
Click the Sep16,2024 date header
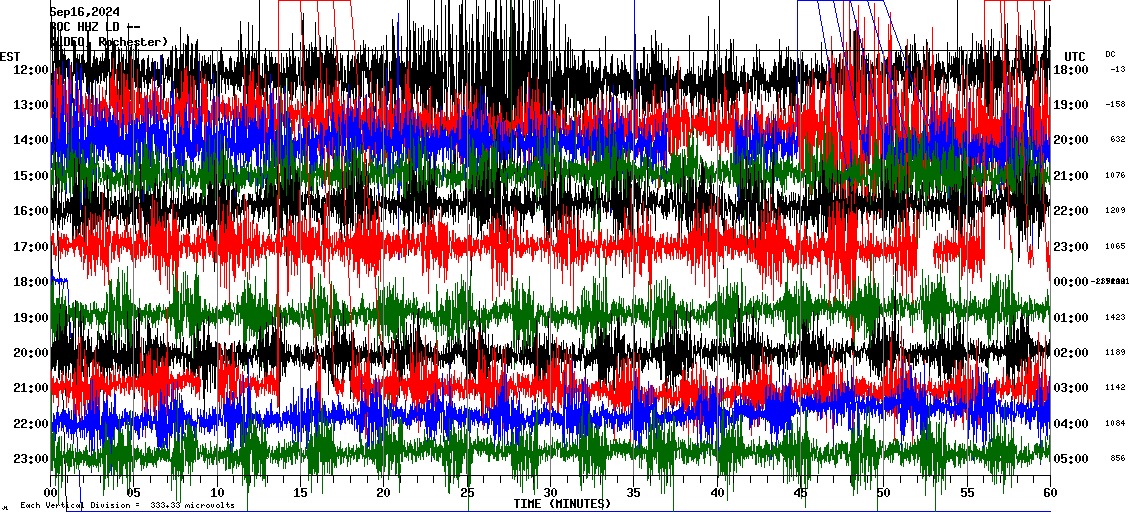[91, 12]
